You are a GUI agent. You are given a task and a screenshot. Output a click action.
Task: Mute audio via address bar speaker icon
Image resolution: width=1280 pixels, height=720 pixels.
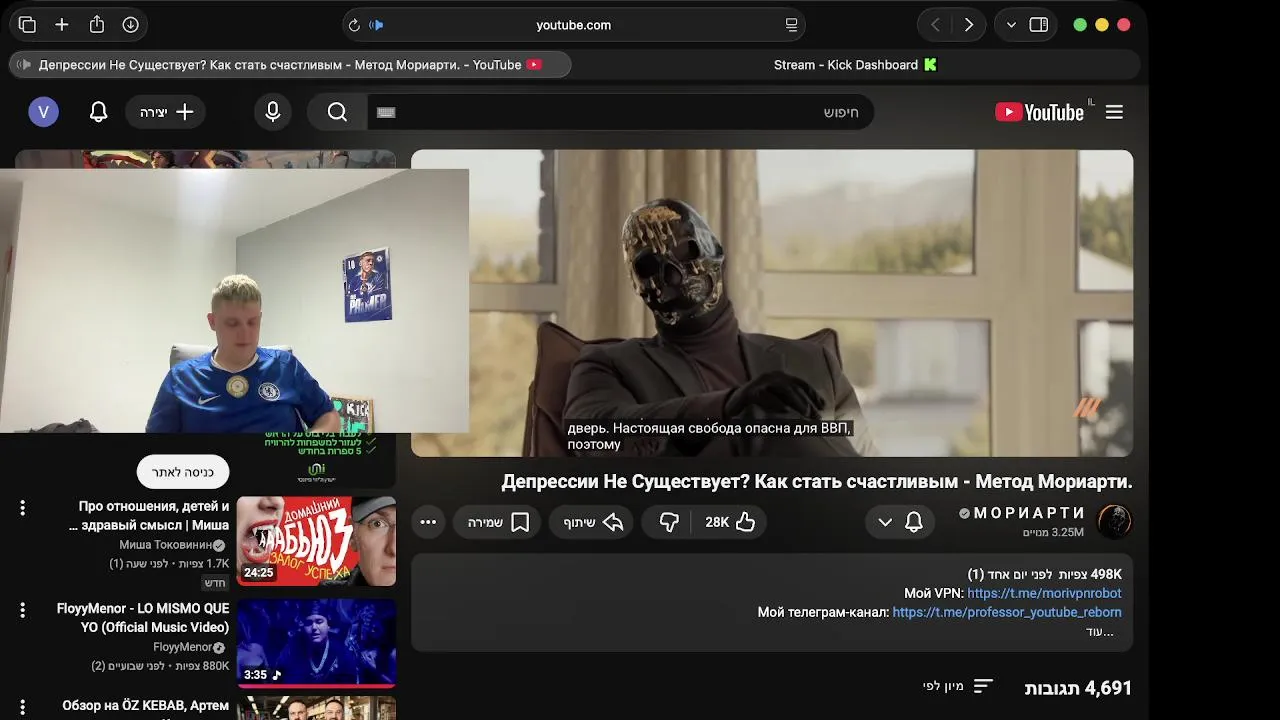tap(377, 25)
